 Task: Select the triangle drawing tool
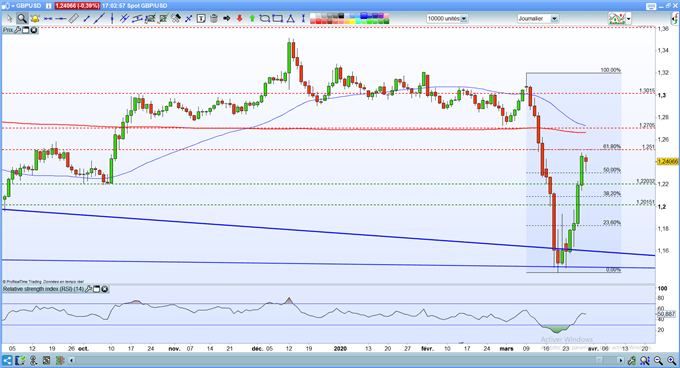tap(291, 19)
